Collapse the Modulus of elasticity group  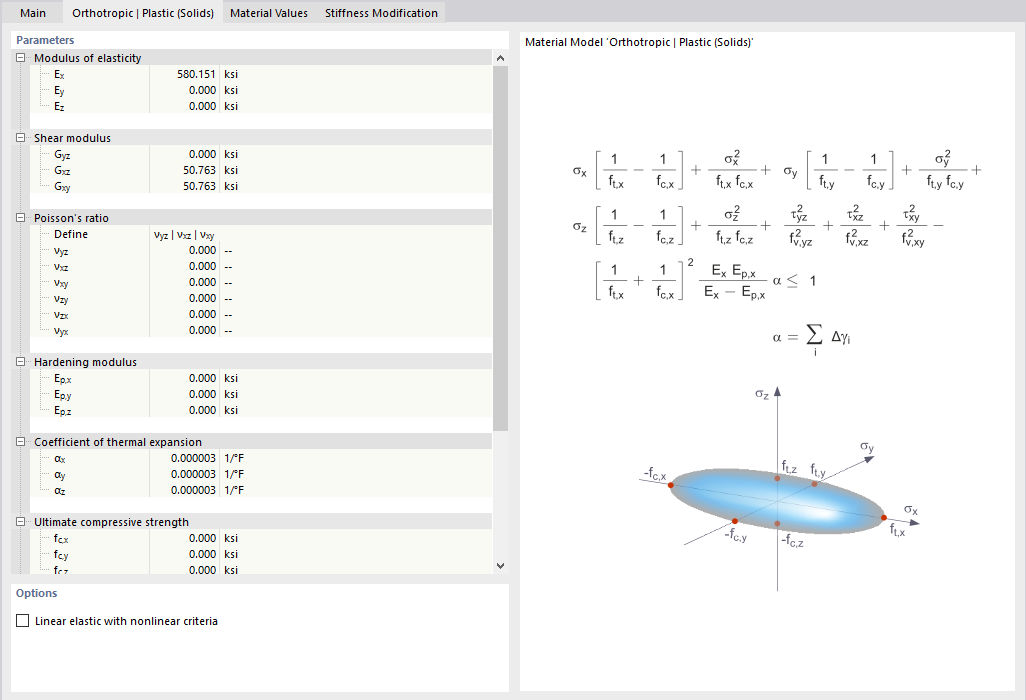click(x=20, y=58)
